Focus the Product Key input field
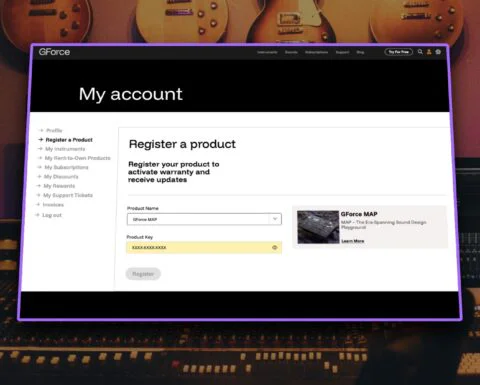The width and height of the screenshot is (480, 385). pyautogui.click(x=204, y=247)
